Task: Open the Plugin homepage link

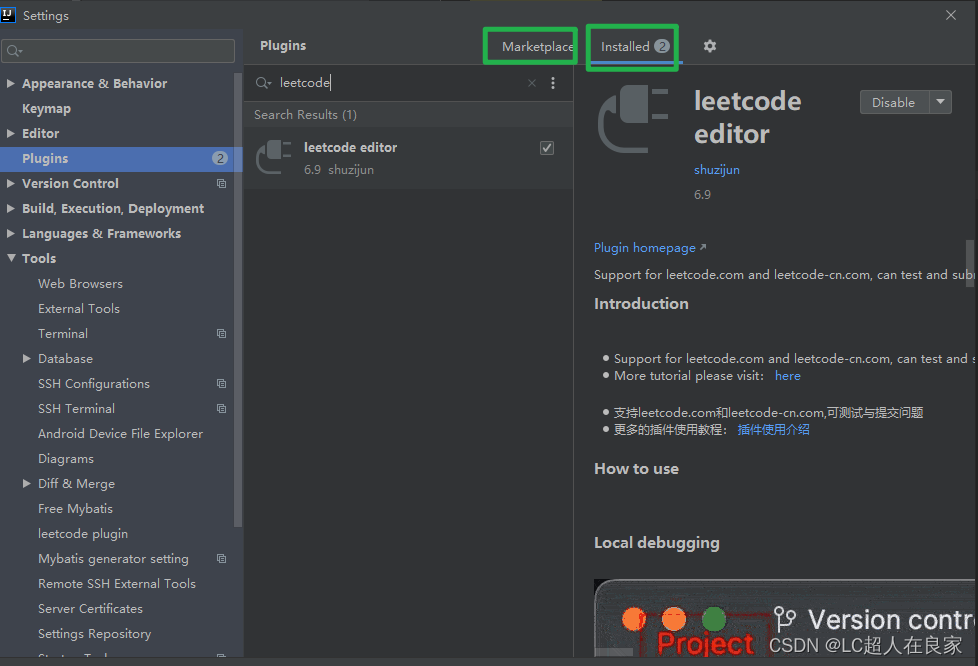Action: [x=650, y=248]
